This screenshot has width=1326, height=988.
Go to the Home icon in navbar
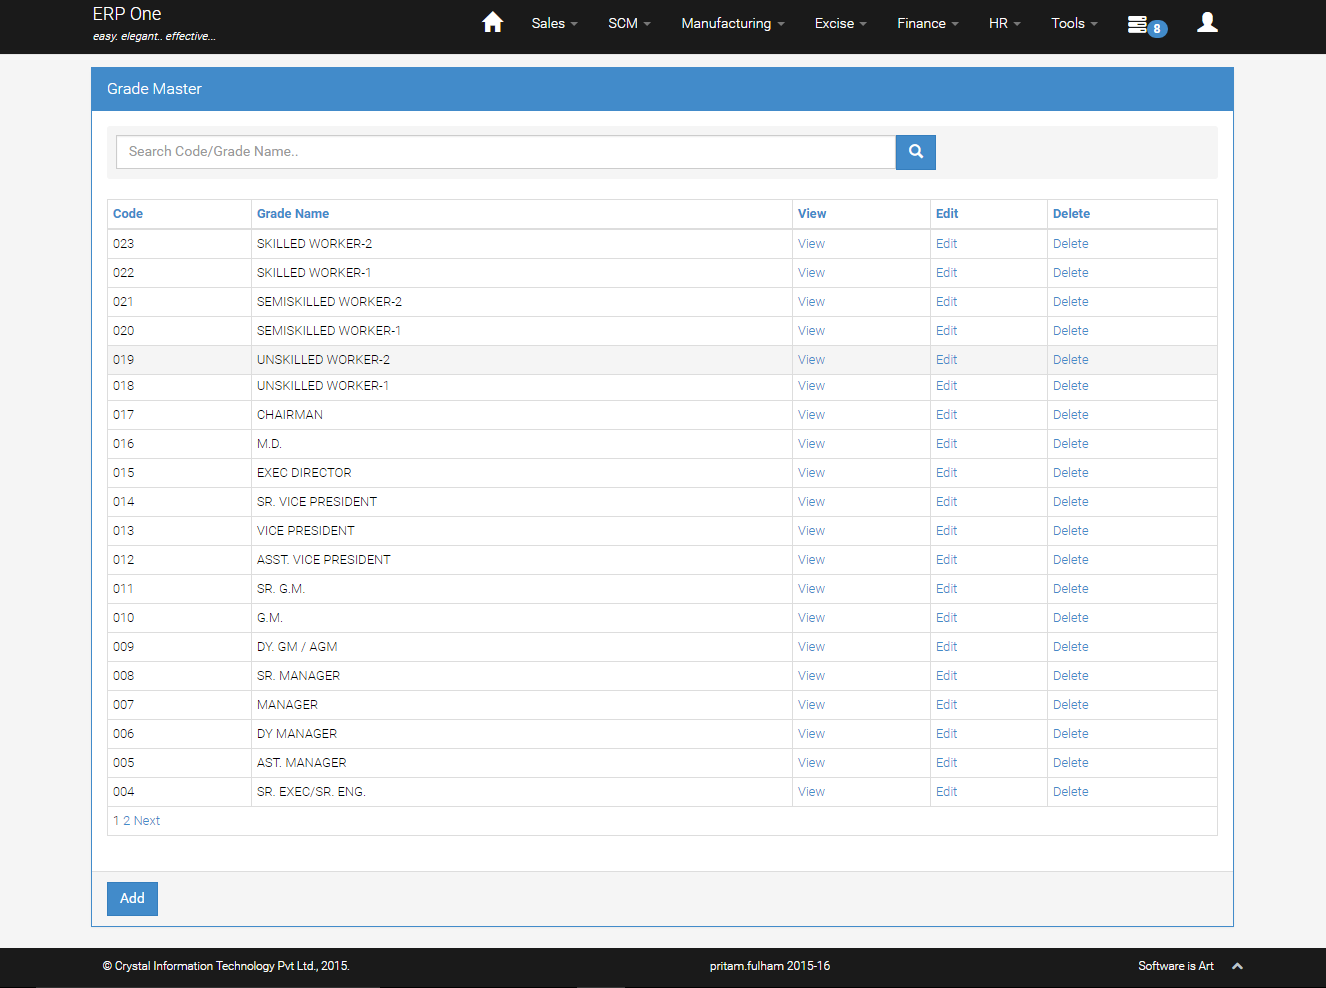click(x=492, y=23)
